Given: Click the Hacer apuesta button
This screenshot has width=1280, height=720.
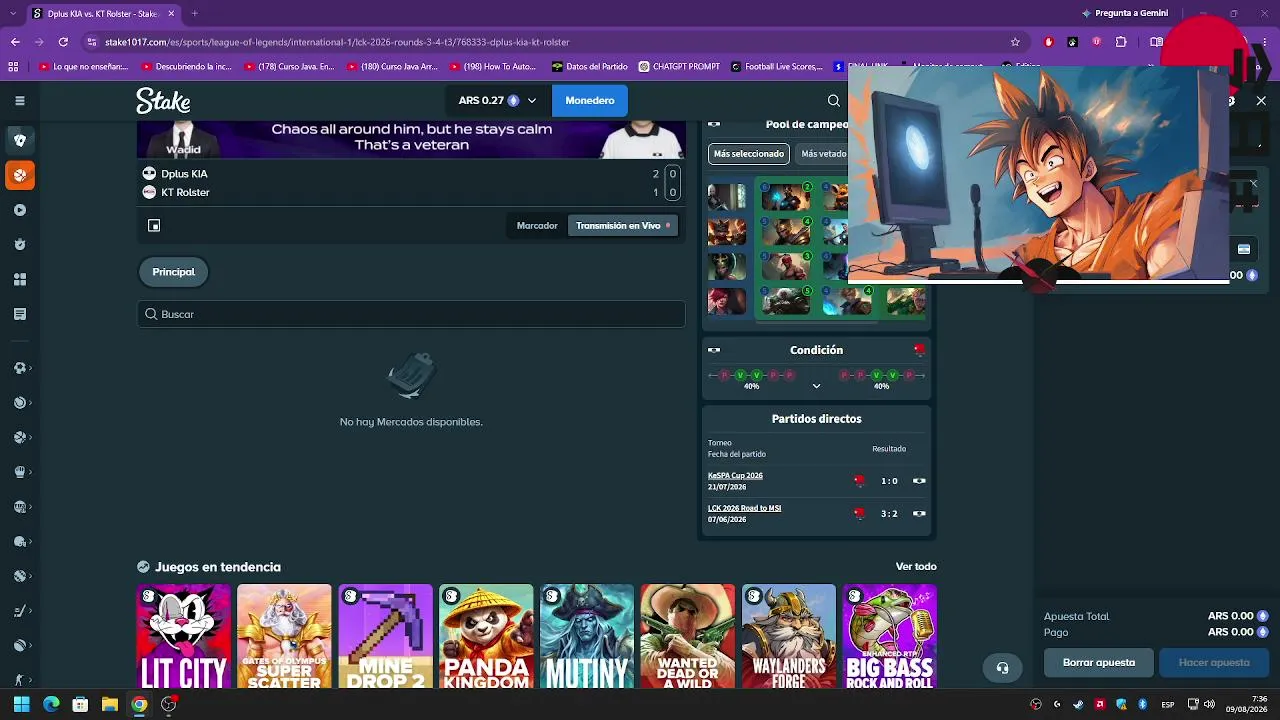Looking at the screenshot, I should click(x=1214, y=662).
